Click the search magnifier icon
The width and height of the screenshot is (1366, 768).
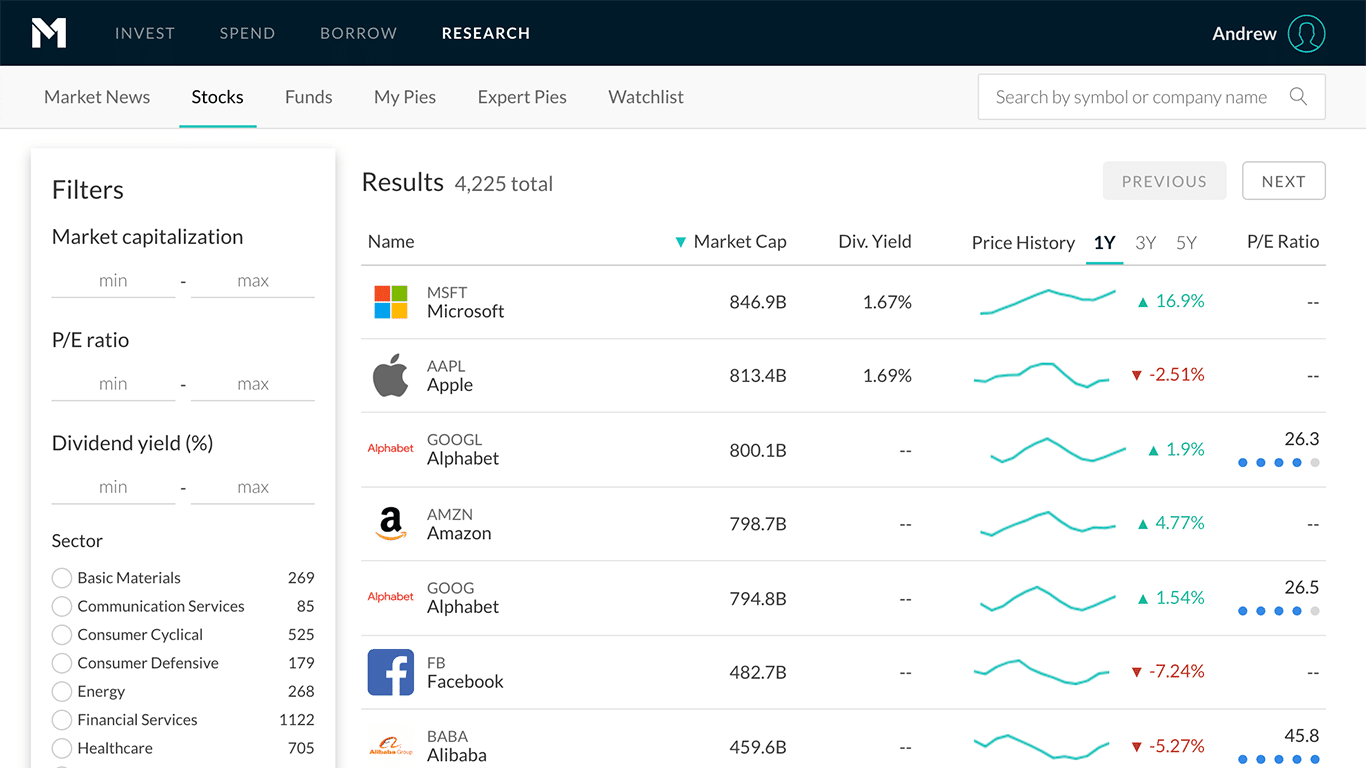[x=1298, y=97]
